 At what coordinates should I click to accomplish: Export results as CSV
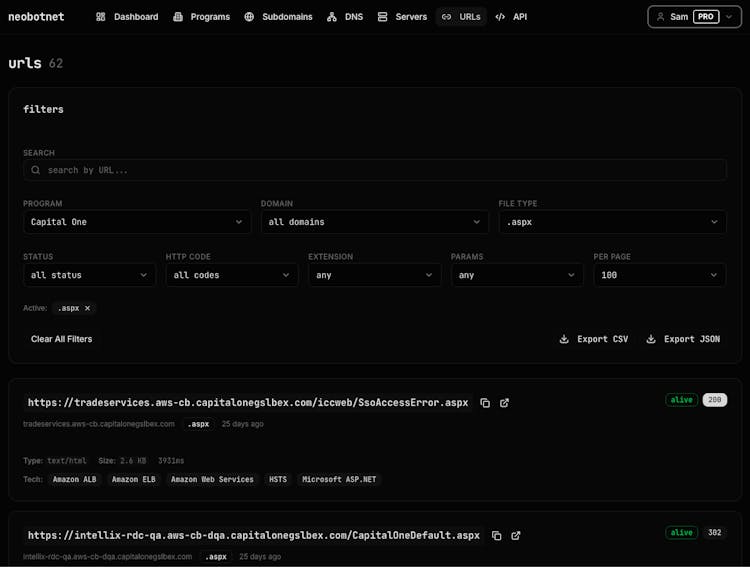coord(594,339)
